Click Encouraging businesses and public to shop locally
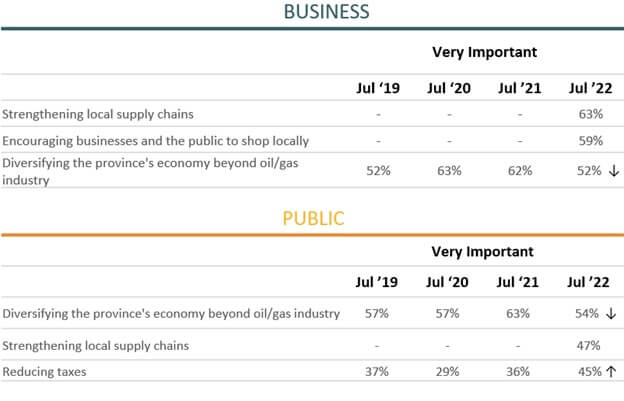Image resolution: width=624 pixels, height=401 pixels. [x=156, y=141]
